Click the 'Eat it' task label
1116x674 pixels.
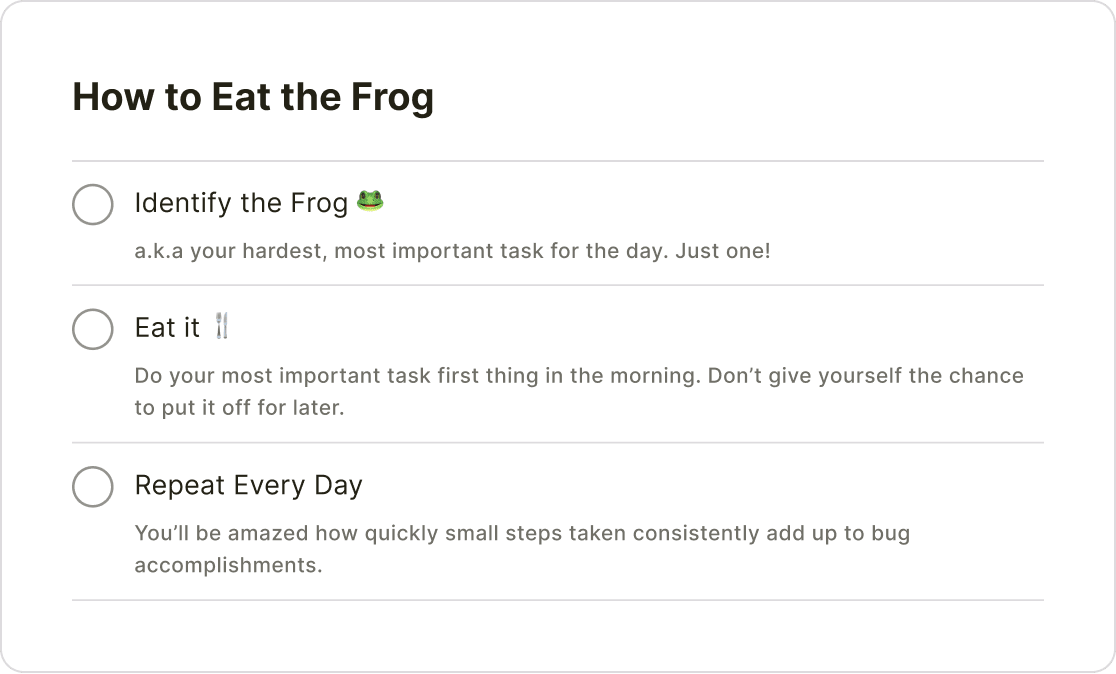click(x=170, y=327)
